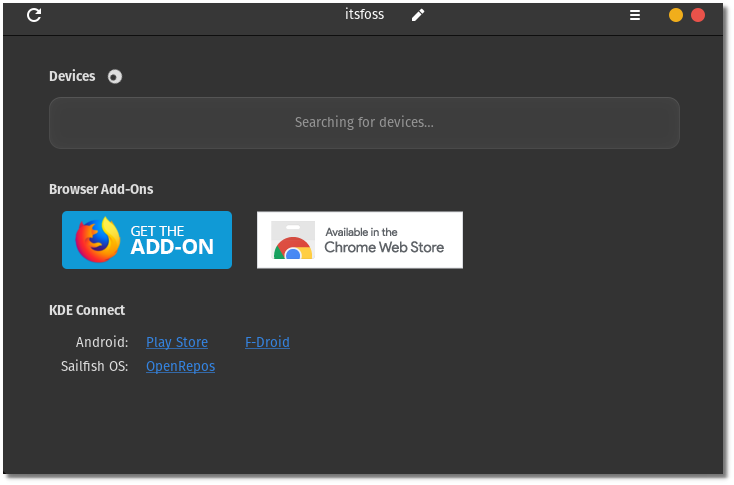Image resolution: width=734 pixels, height=485 pixels.
Task: Follow the F-Droid link
Action: (267, 342)
